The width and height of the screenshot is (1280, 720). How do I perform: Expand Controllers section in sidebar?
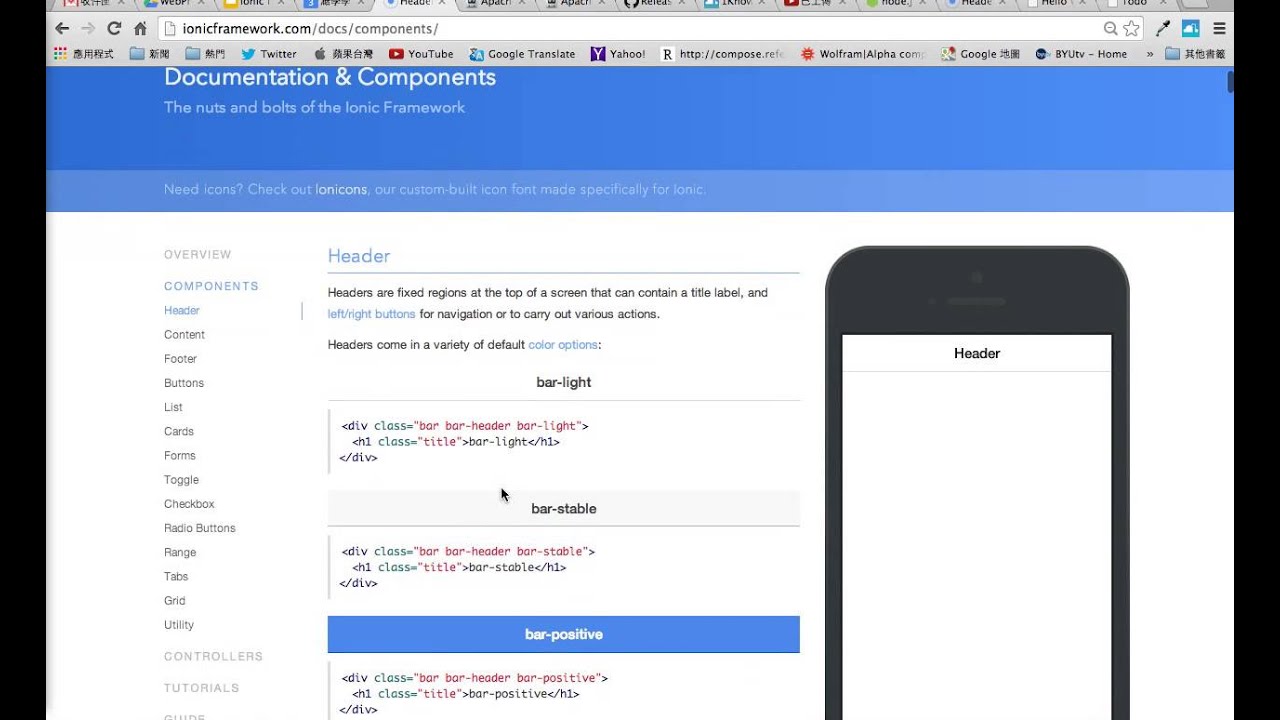click(213, 657)
